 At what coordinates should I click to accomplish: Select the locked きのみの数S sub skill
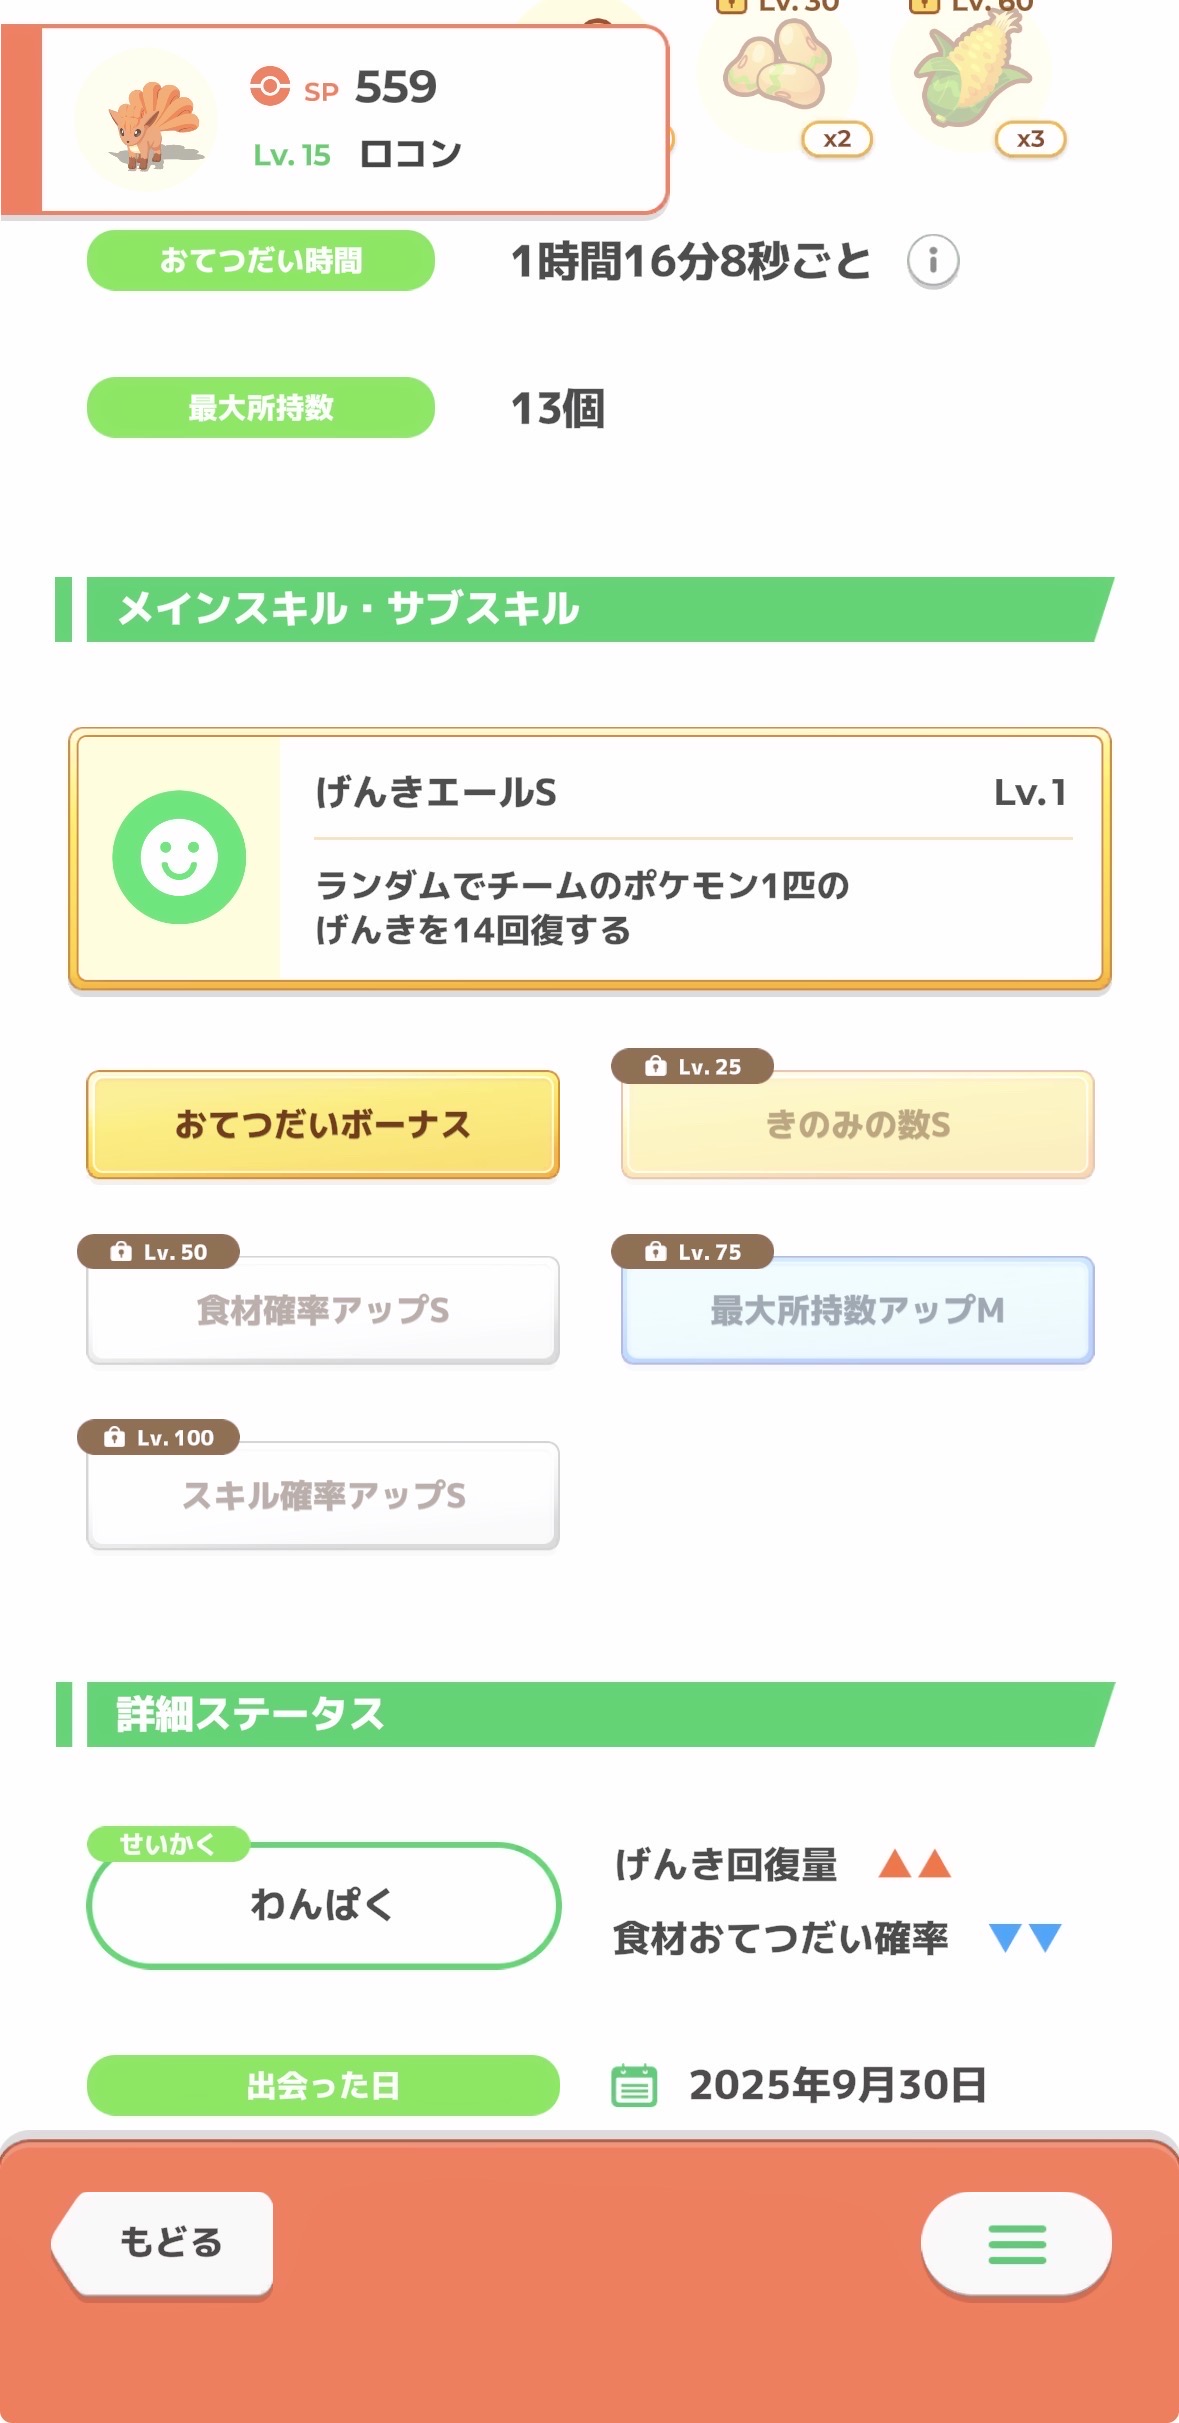pyautogui.click(x=857, y=1124)
